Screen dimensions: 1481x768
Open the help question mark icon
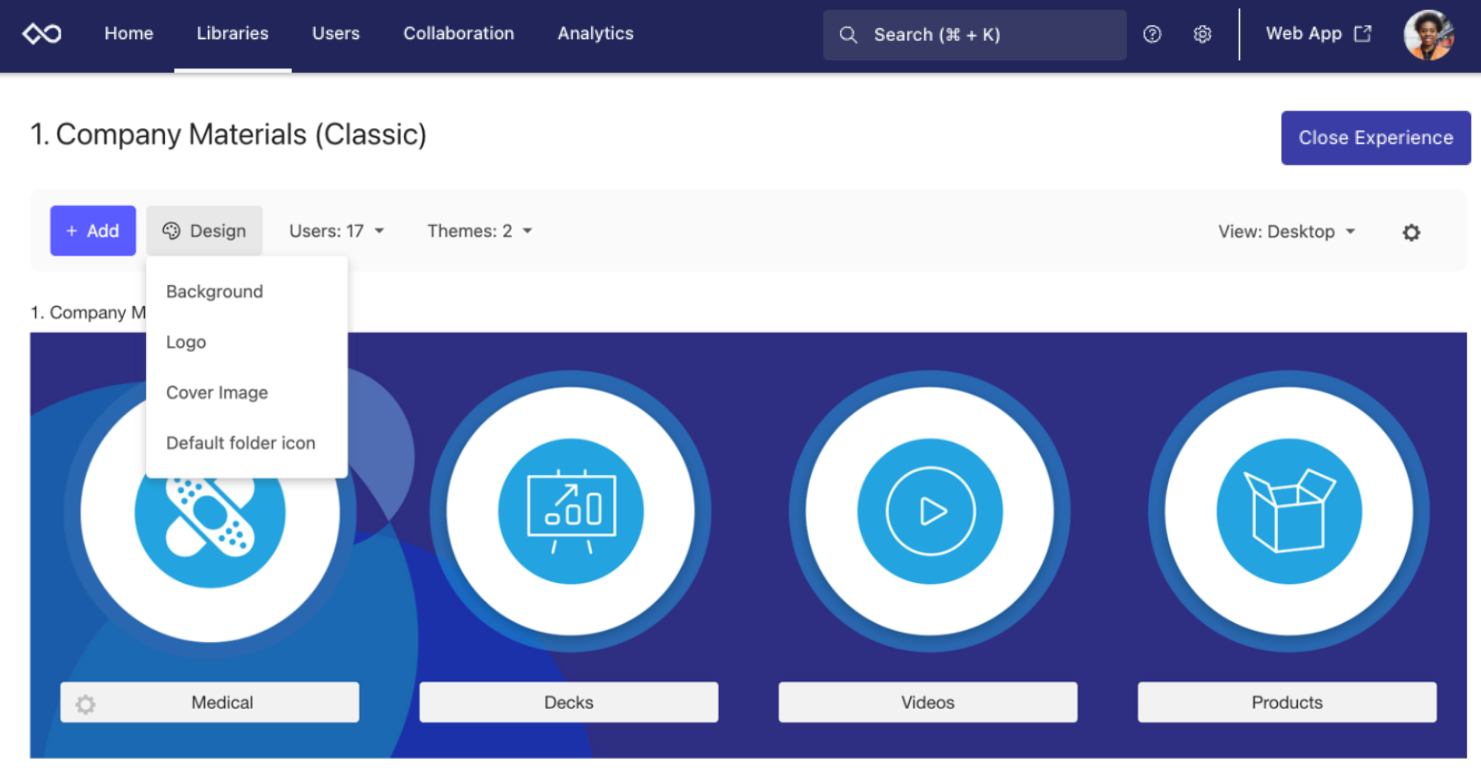(x=1152, y=34)
